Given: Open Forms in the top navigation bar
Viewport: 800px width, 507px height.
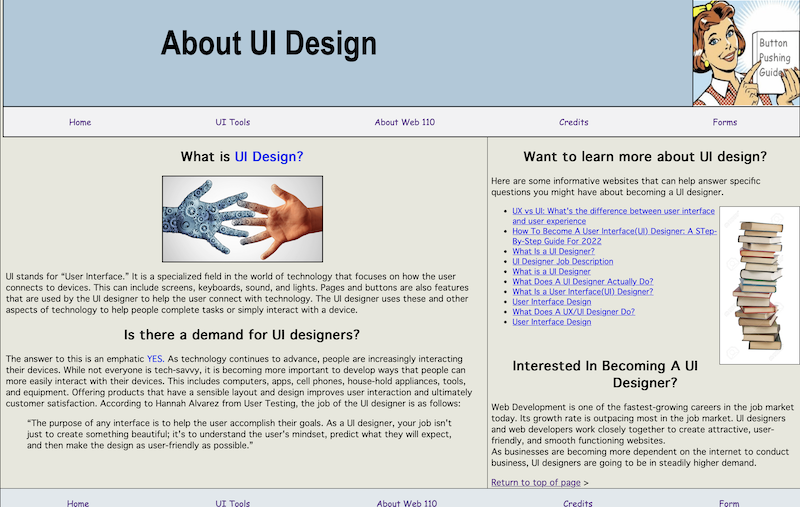Looking at the screenshot, I should pyautogui.click(x=725, y=122).
